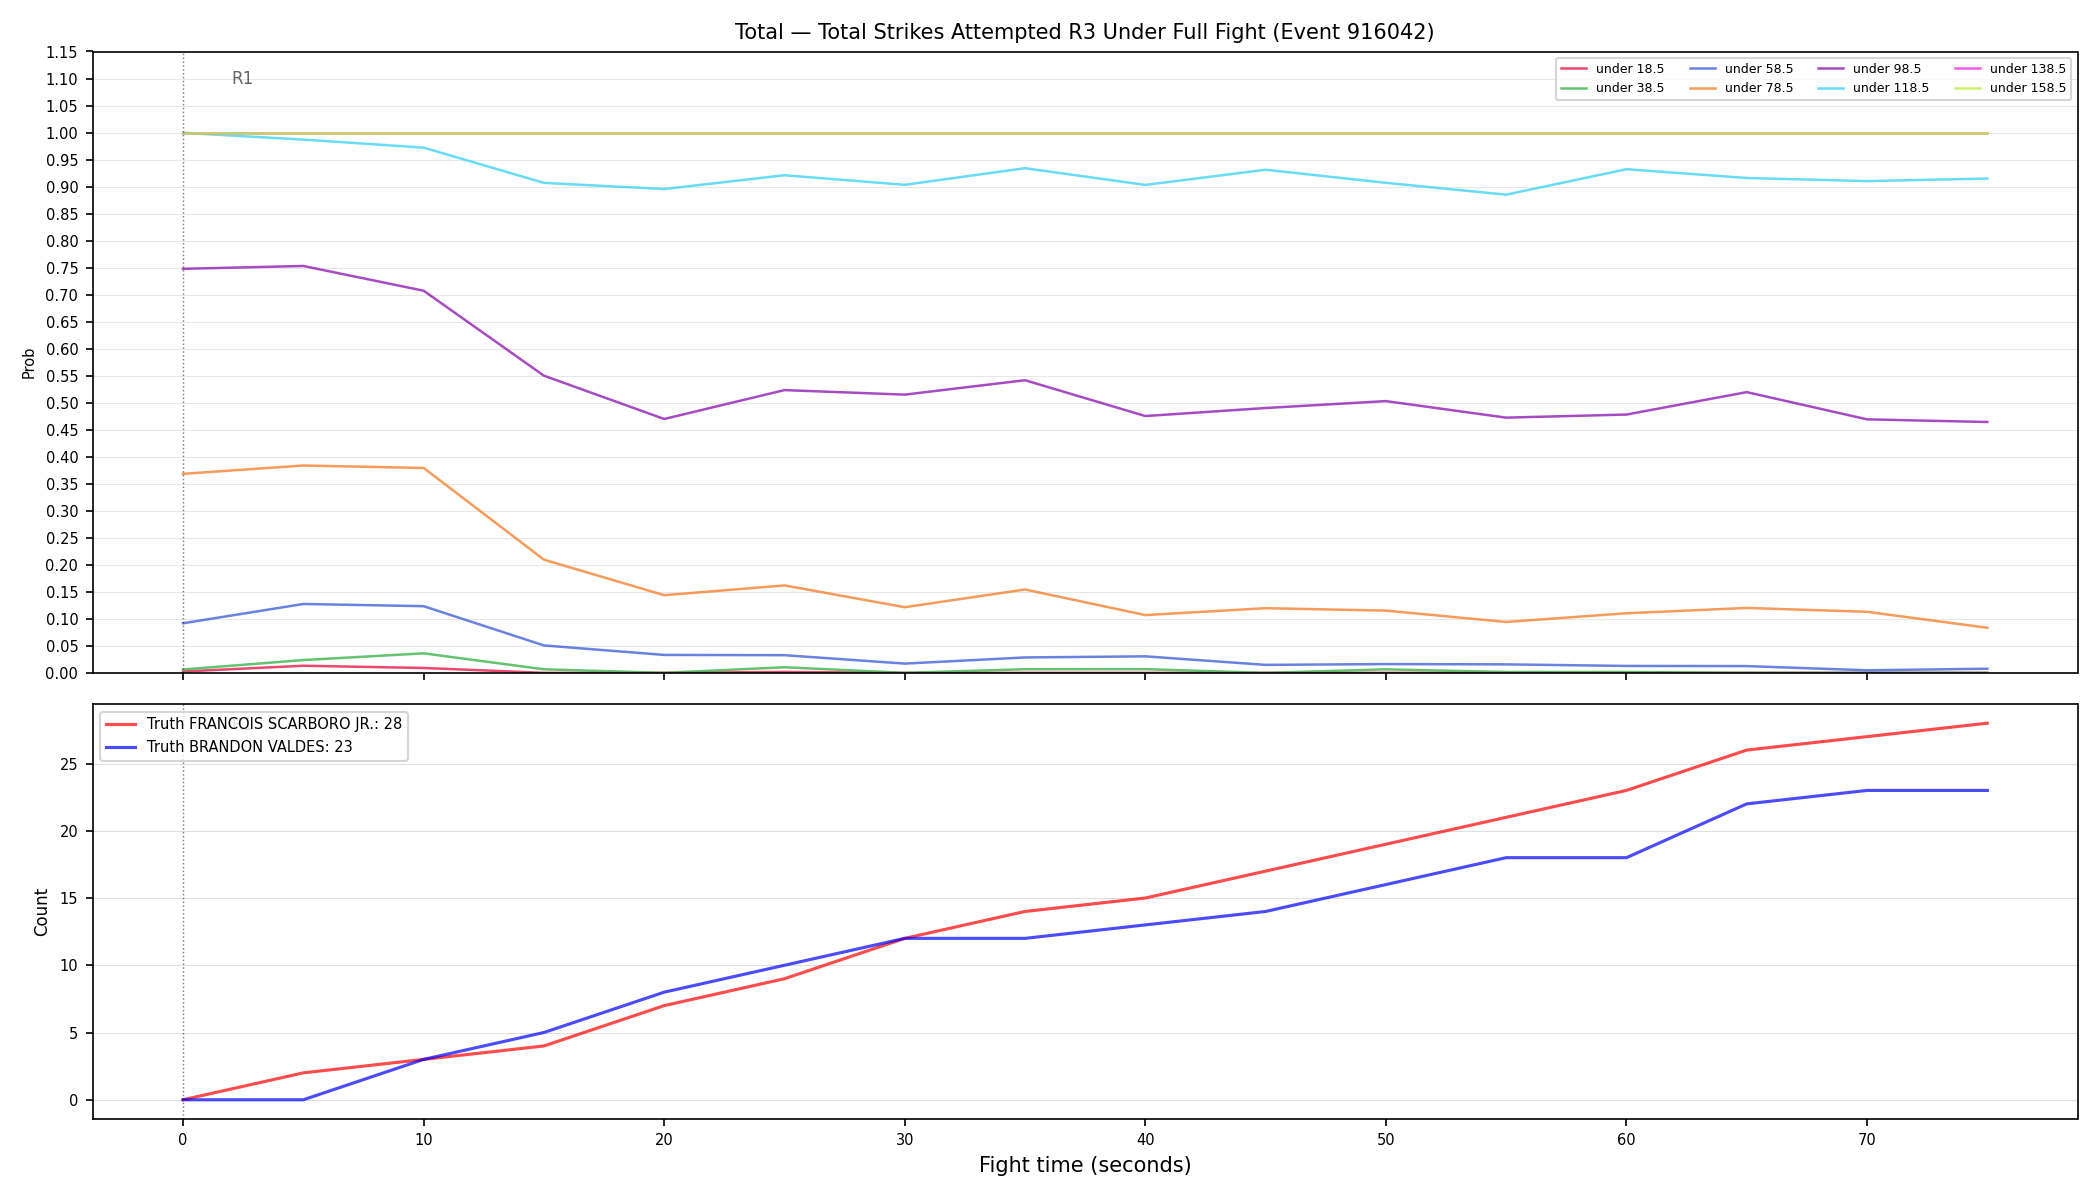
Task: Click the 15 tick on Count axis
Action: point(70,898)
